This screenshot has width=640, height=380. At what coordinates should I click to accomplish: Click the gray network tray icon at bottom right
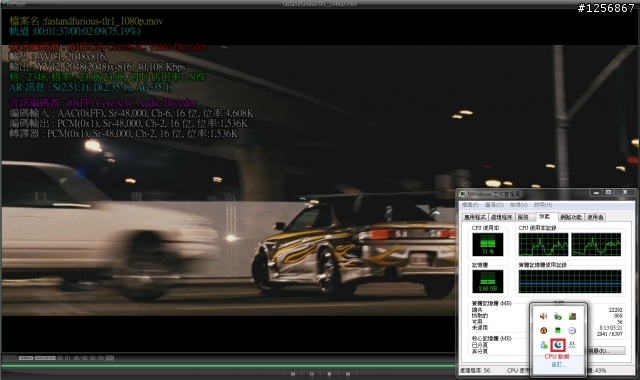click(572, 345)
